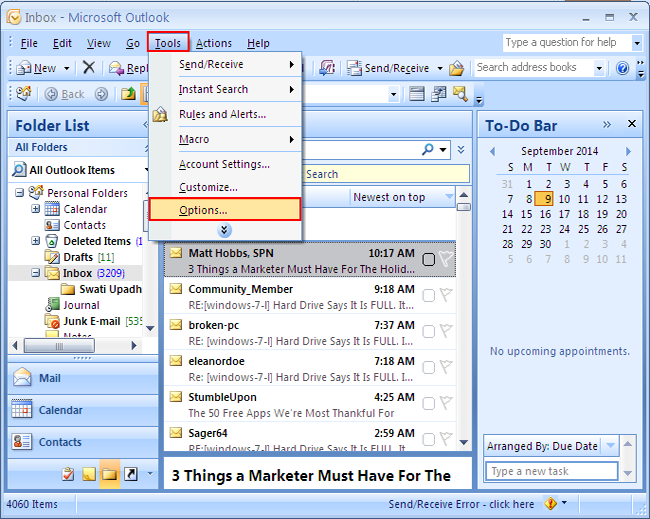Click the flag on Matt Hobbs message
This screenshot has height=519, width=650.
click(x=446, y=260)
